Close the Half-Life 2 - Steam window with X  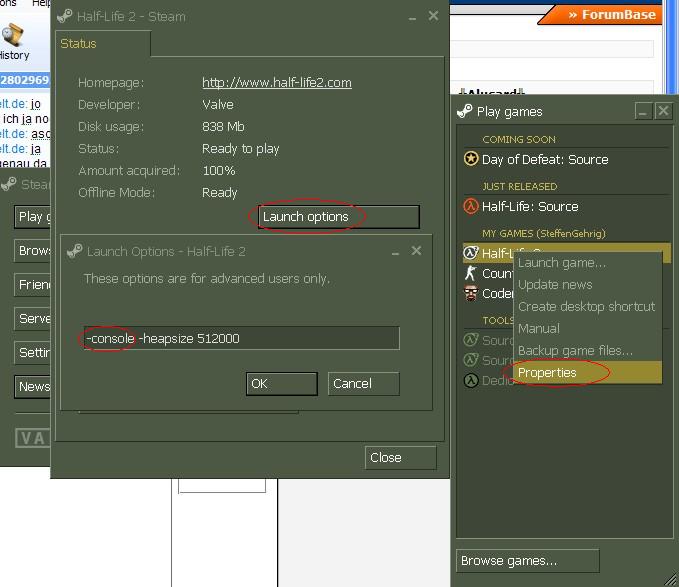point(433,16)
